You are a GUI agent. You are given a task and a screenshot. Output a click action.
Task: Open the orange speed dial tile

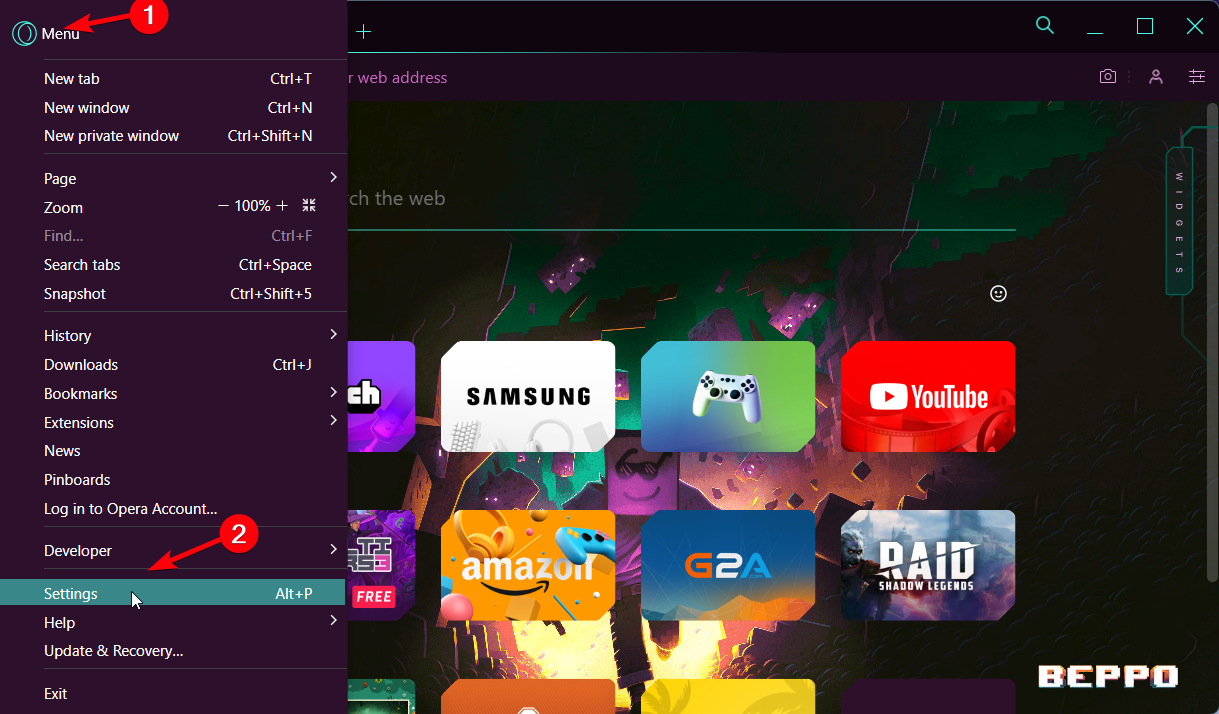[528, 696]
